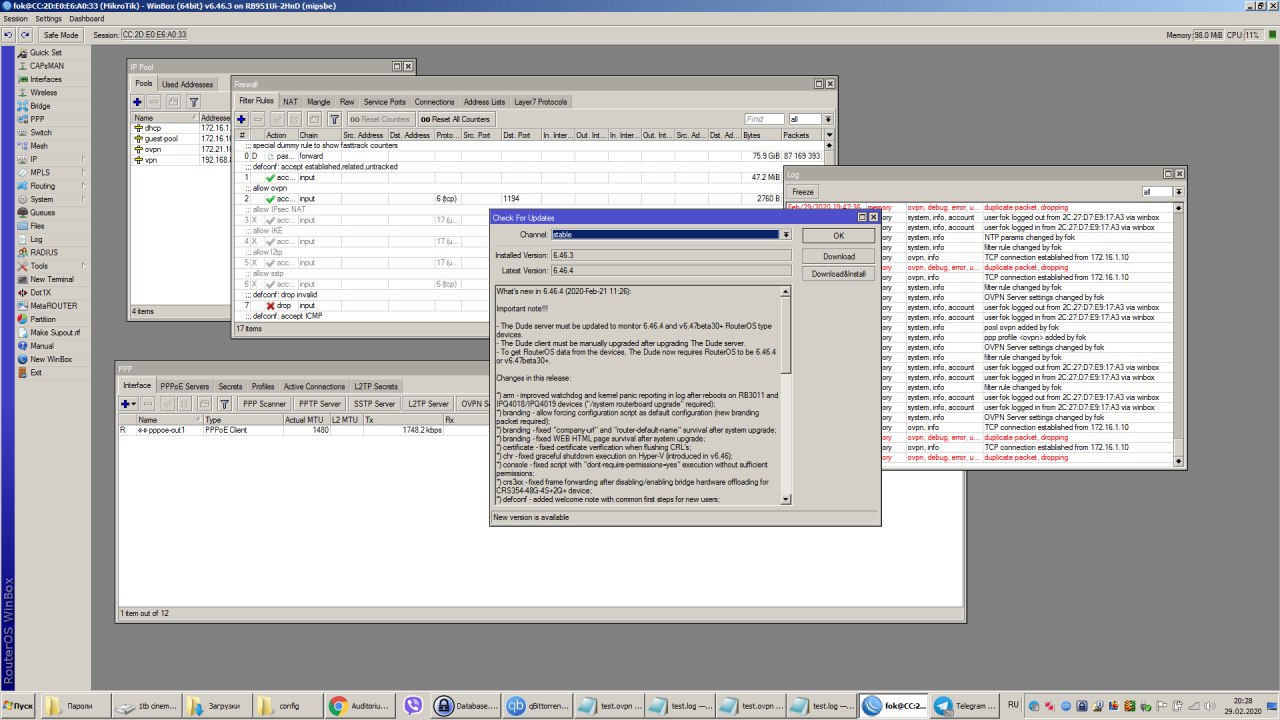Switch to Address Lists tab in Firewall
Viewport: 1280px width, 720px height.
coord(484,102)
